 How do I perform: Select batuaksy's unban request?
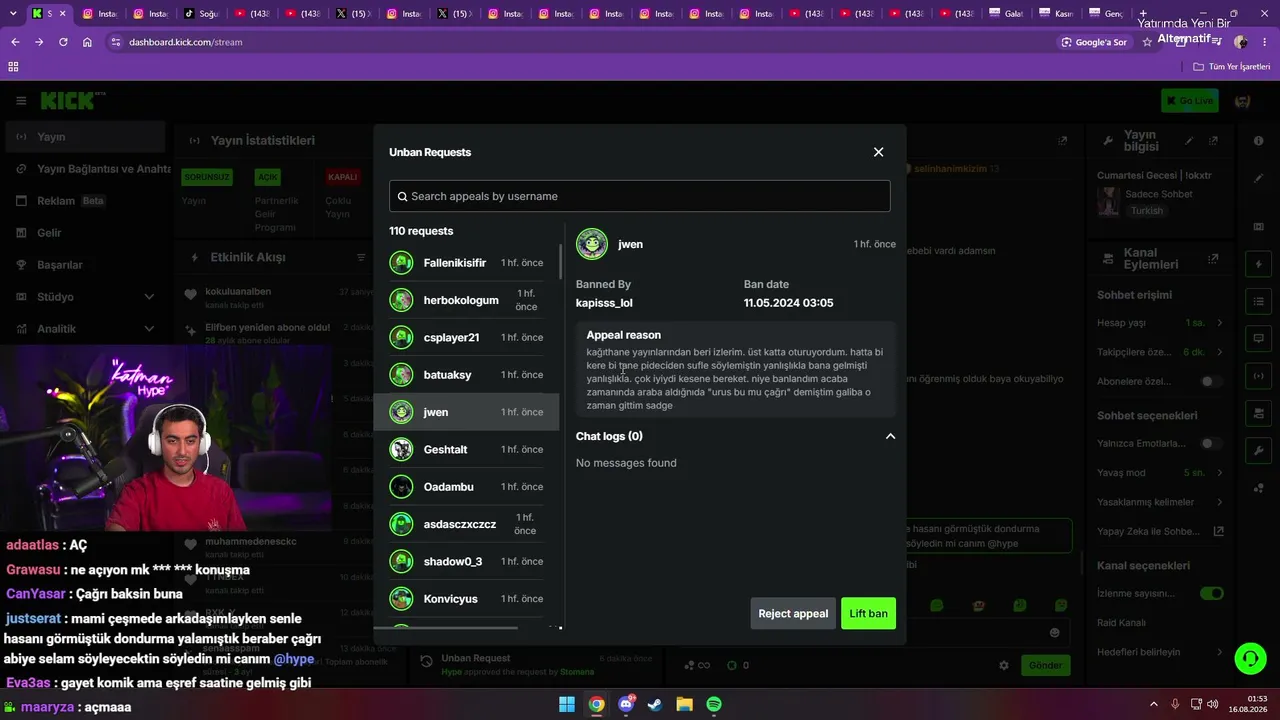(466, 375)
